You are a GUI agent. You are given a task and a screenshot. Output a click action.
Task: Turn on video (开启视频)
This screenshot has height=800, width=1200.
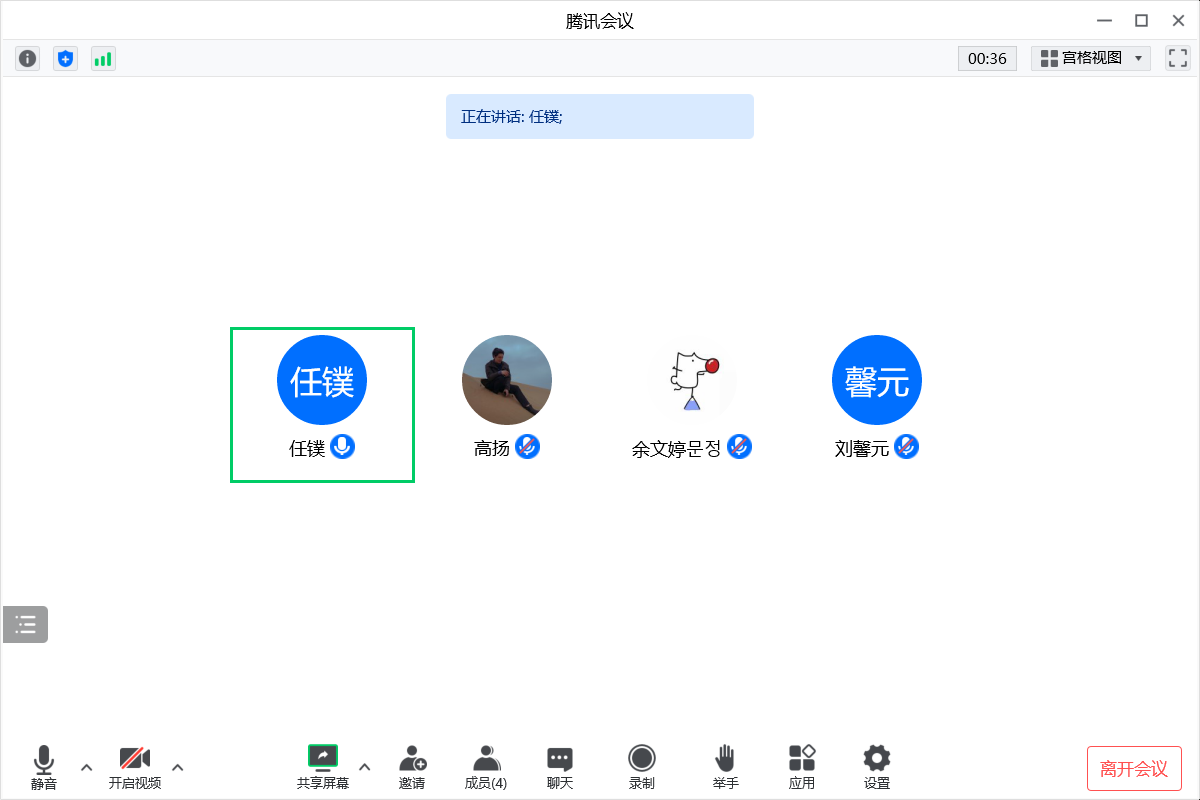(x=135, y=767)
